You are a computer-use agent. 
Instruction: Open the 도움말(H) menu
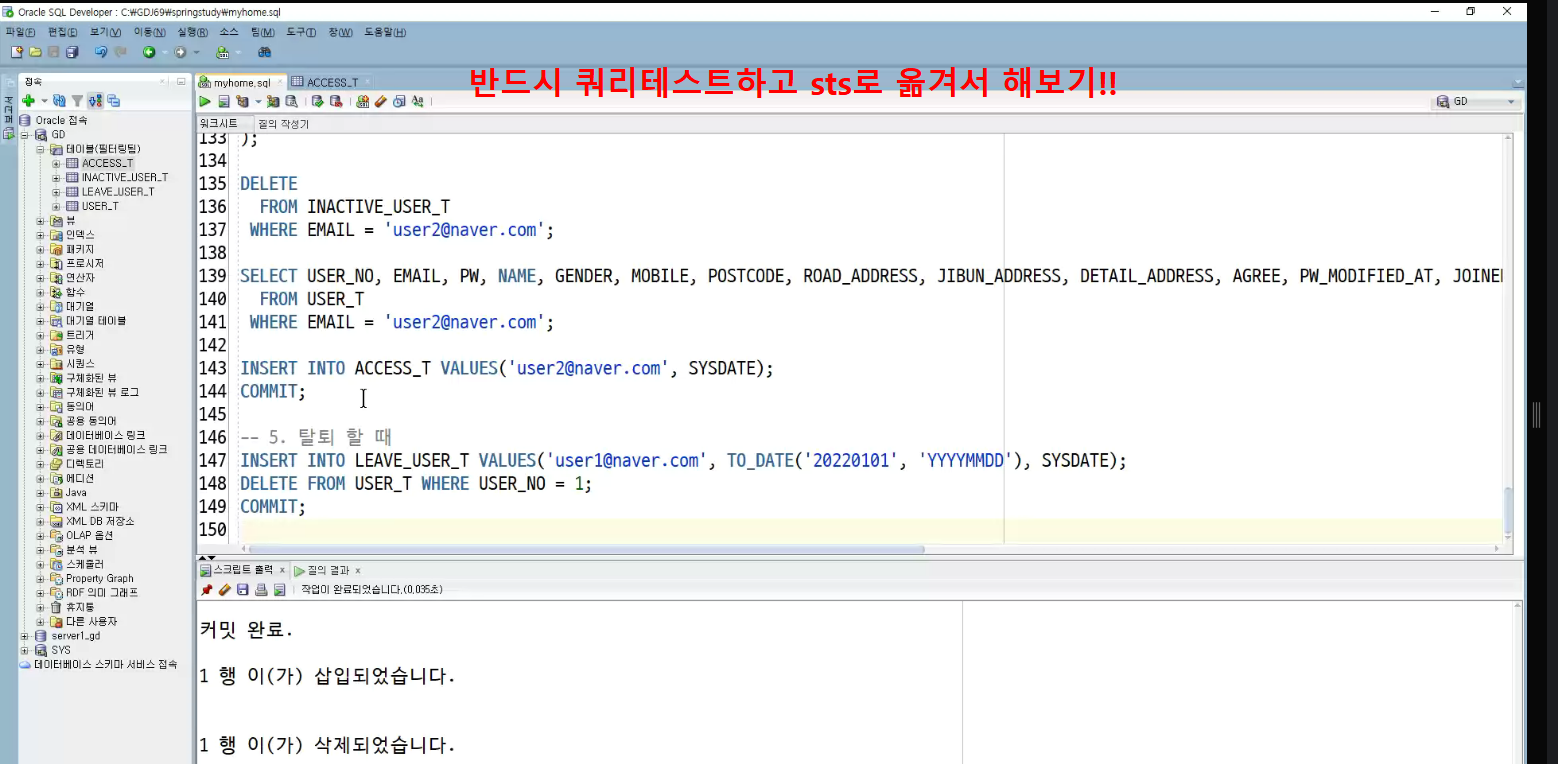pyautogui.click(x=385, y=32)
